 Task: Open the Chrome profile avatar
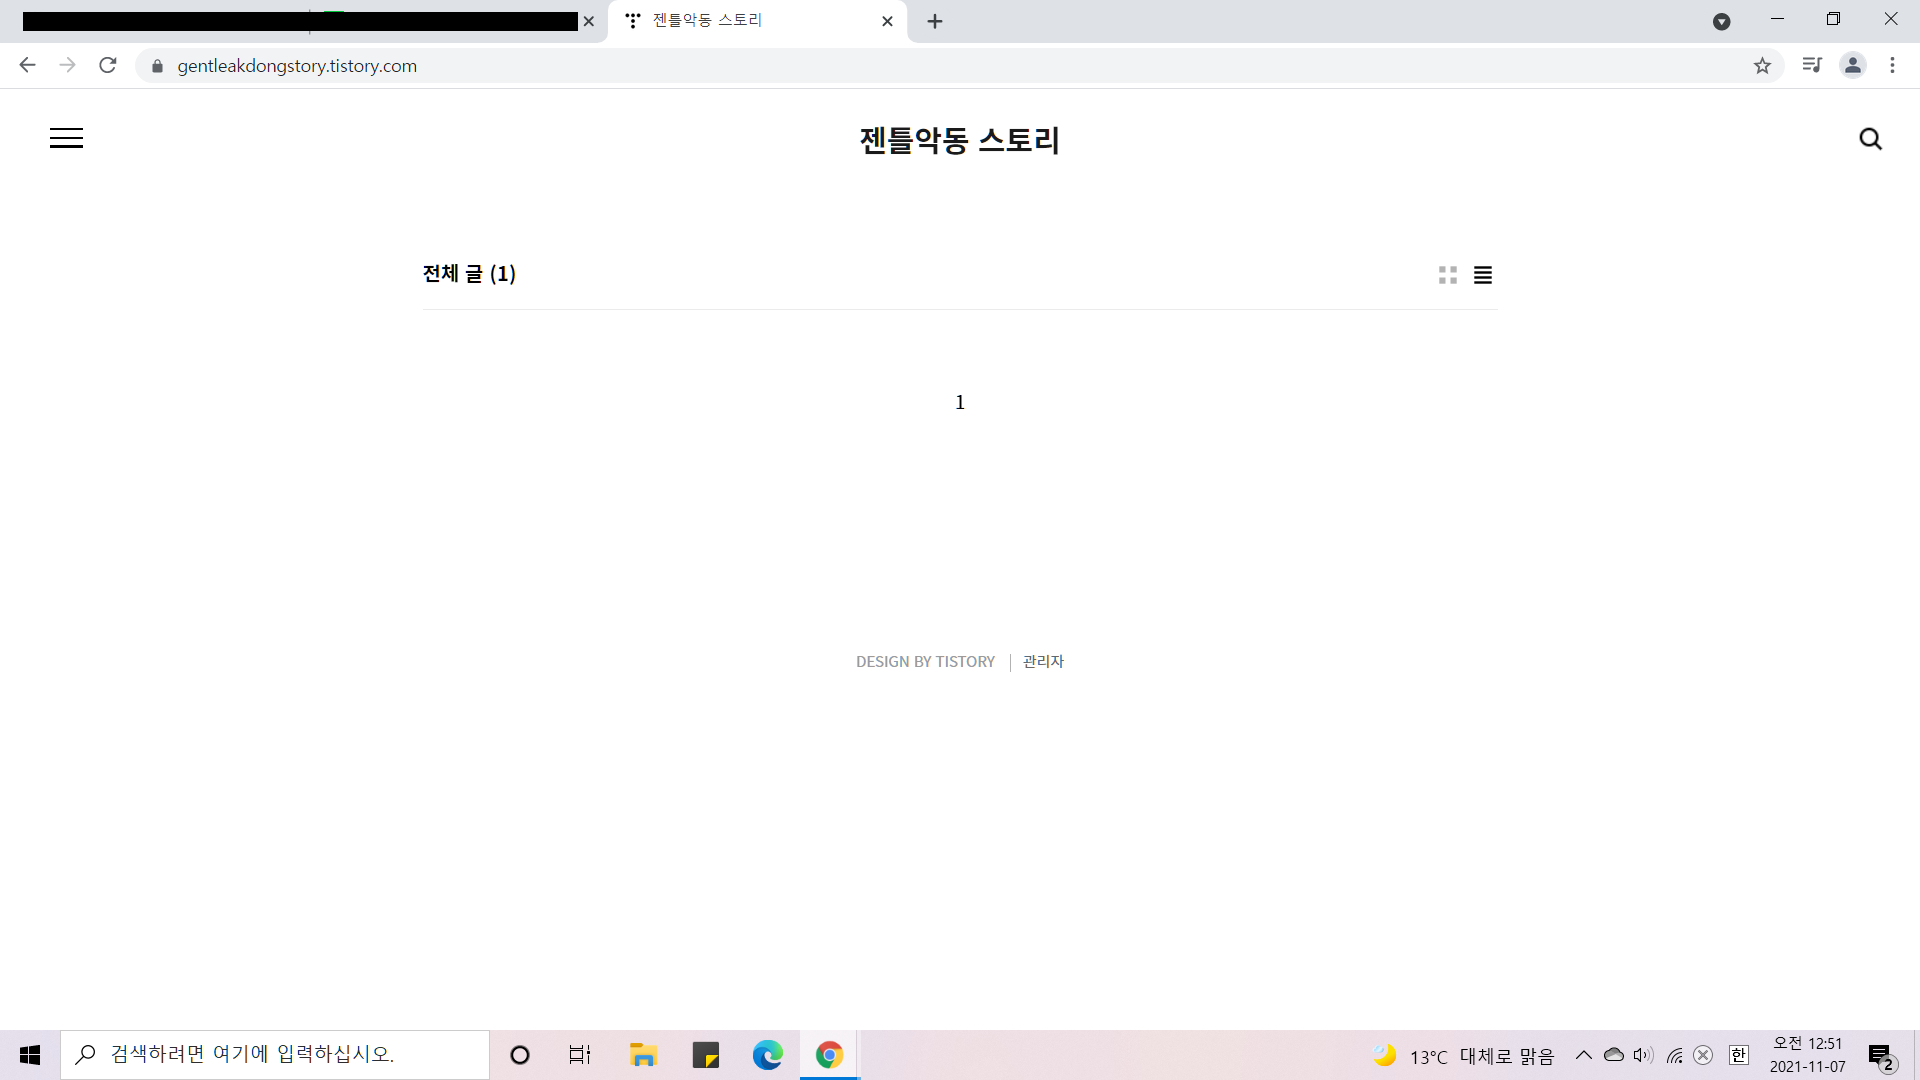1853,65
